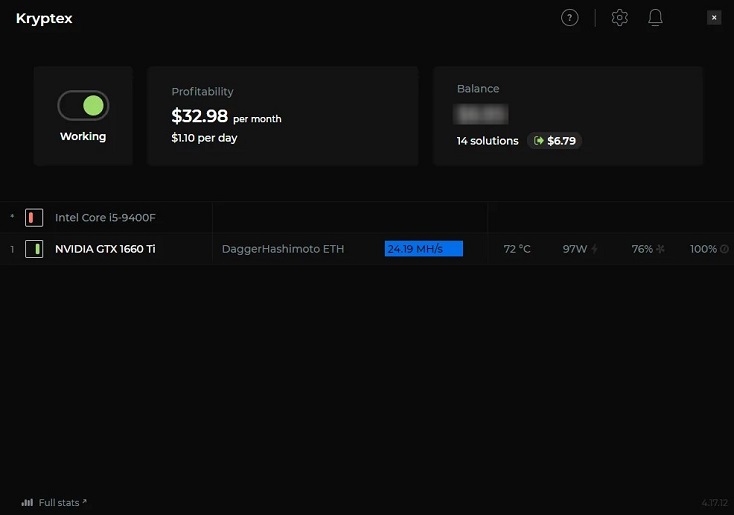Toggle the Working mining switch off
The height and width of the screenshot is (515, 734).
[83, 105]
